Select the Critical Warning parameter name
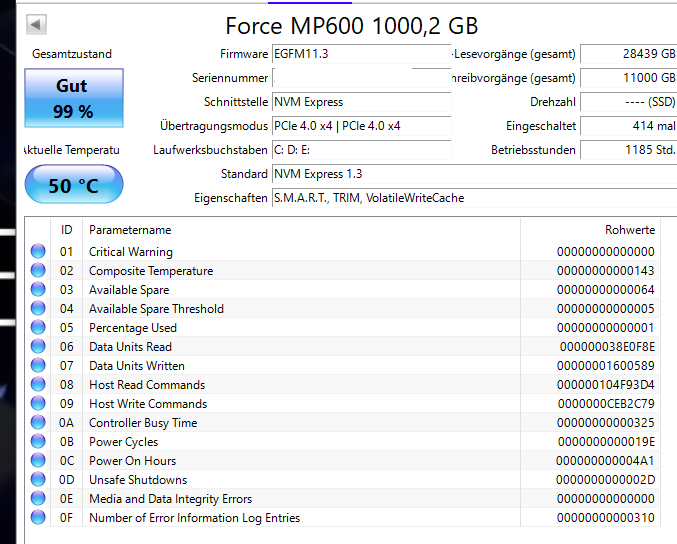Image resolution: width=677 pixels, height=544 pixels. click(131, 252)
